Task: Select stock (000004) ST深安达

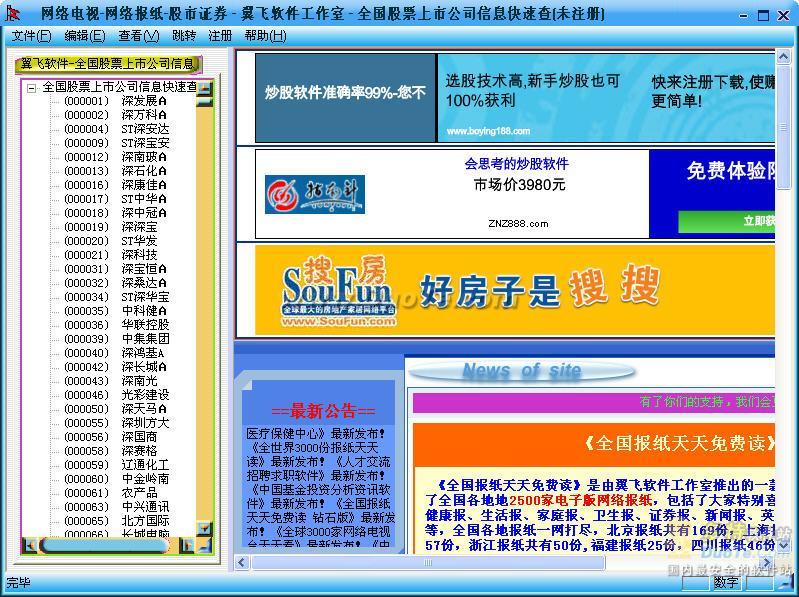Action: click(117, 129)
